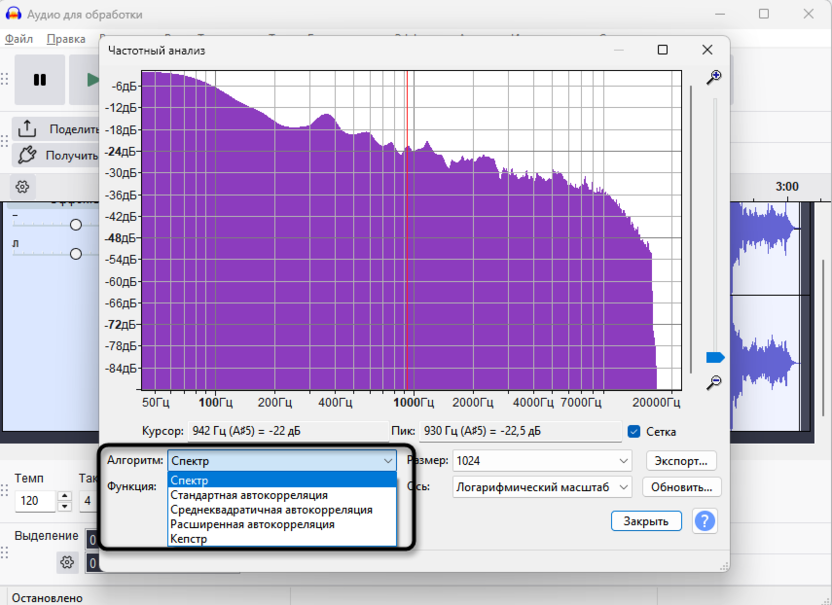
Task: Pause playback with the Pause icon
Action: pyautogui.click(x=40, y=80)
